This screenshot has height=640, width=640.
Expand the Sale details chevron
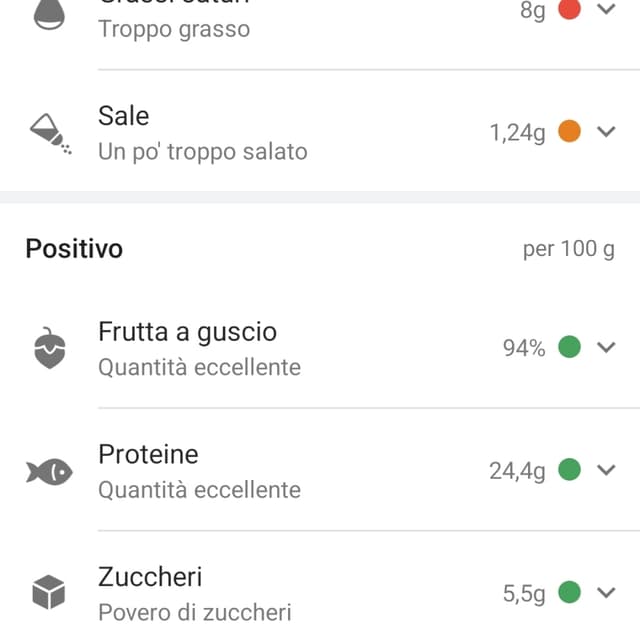[x=606, y=131]
